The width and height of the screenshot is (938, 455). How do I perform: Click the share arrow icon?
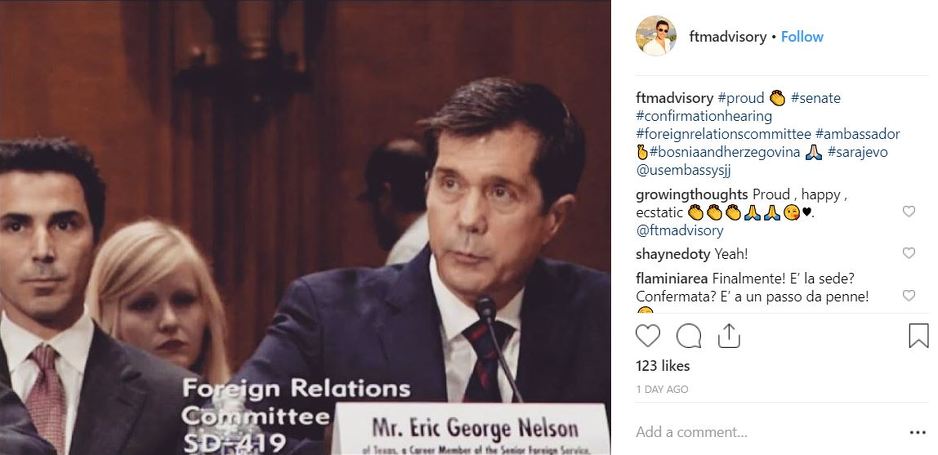pyautogui.click(x=729, y=335)
